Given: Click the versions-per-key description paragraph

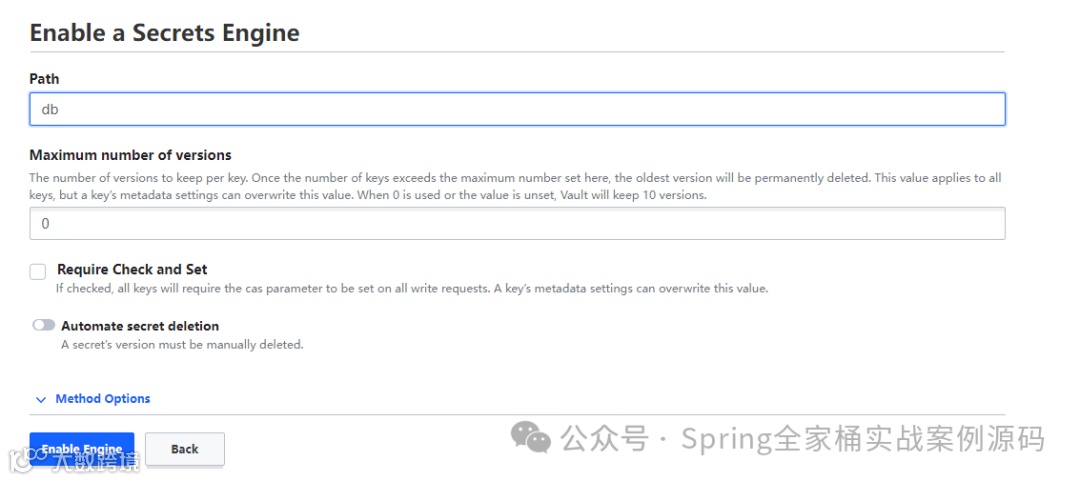Looking at the screenshot, I should (x=515, y=186).
